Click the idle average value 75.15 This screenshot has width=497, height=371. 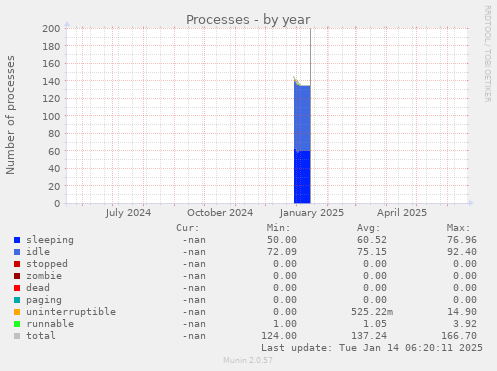[x=372, y=252]
